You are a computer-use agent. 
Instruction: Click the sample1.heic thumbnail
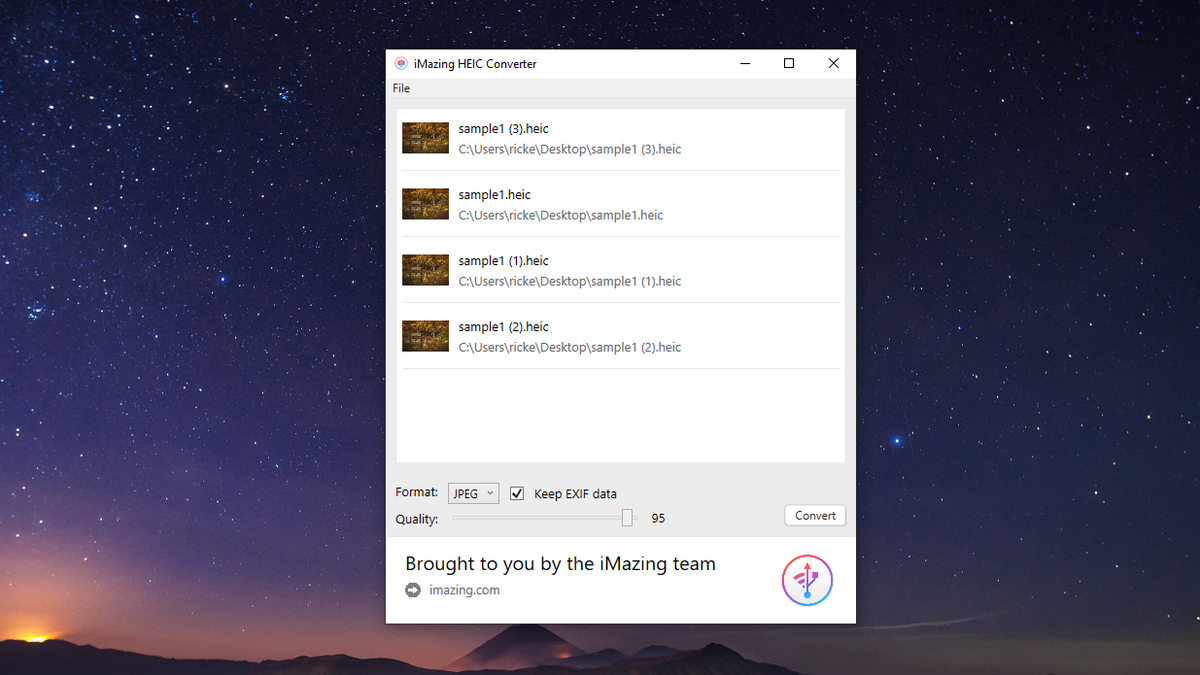[x=425, y=203]
